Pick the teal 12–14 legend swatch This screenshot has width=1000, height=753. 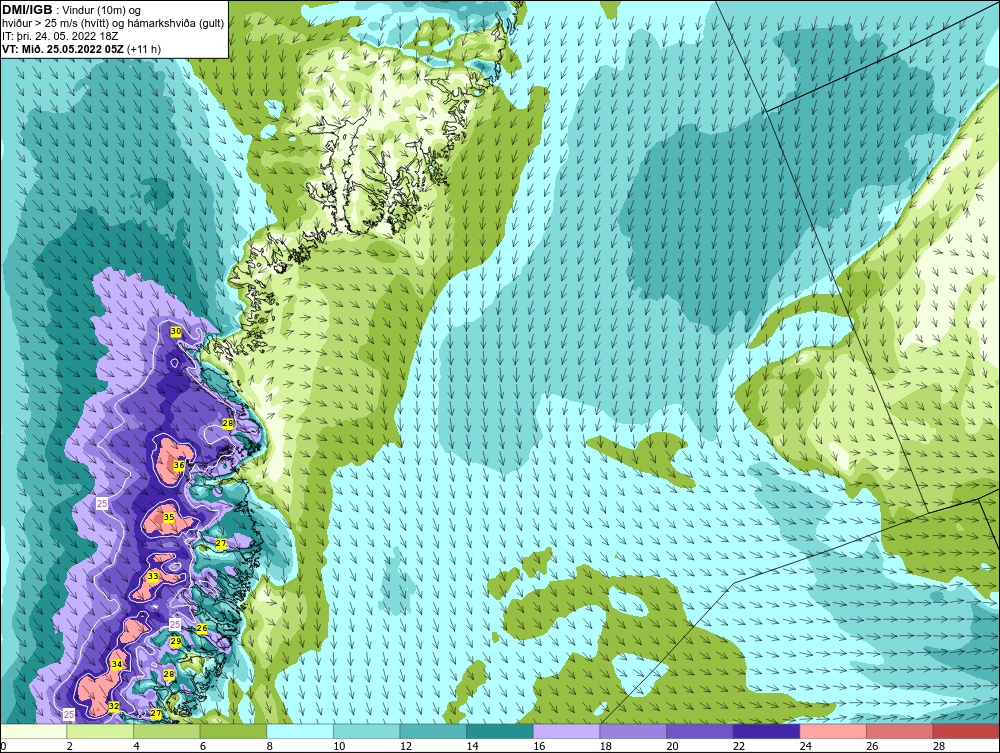[x=433, y=731]
